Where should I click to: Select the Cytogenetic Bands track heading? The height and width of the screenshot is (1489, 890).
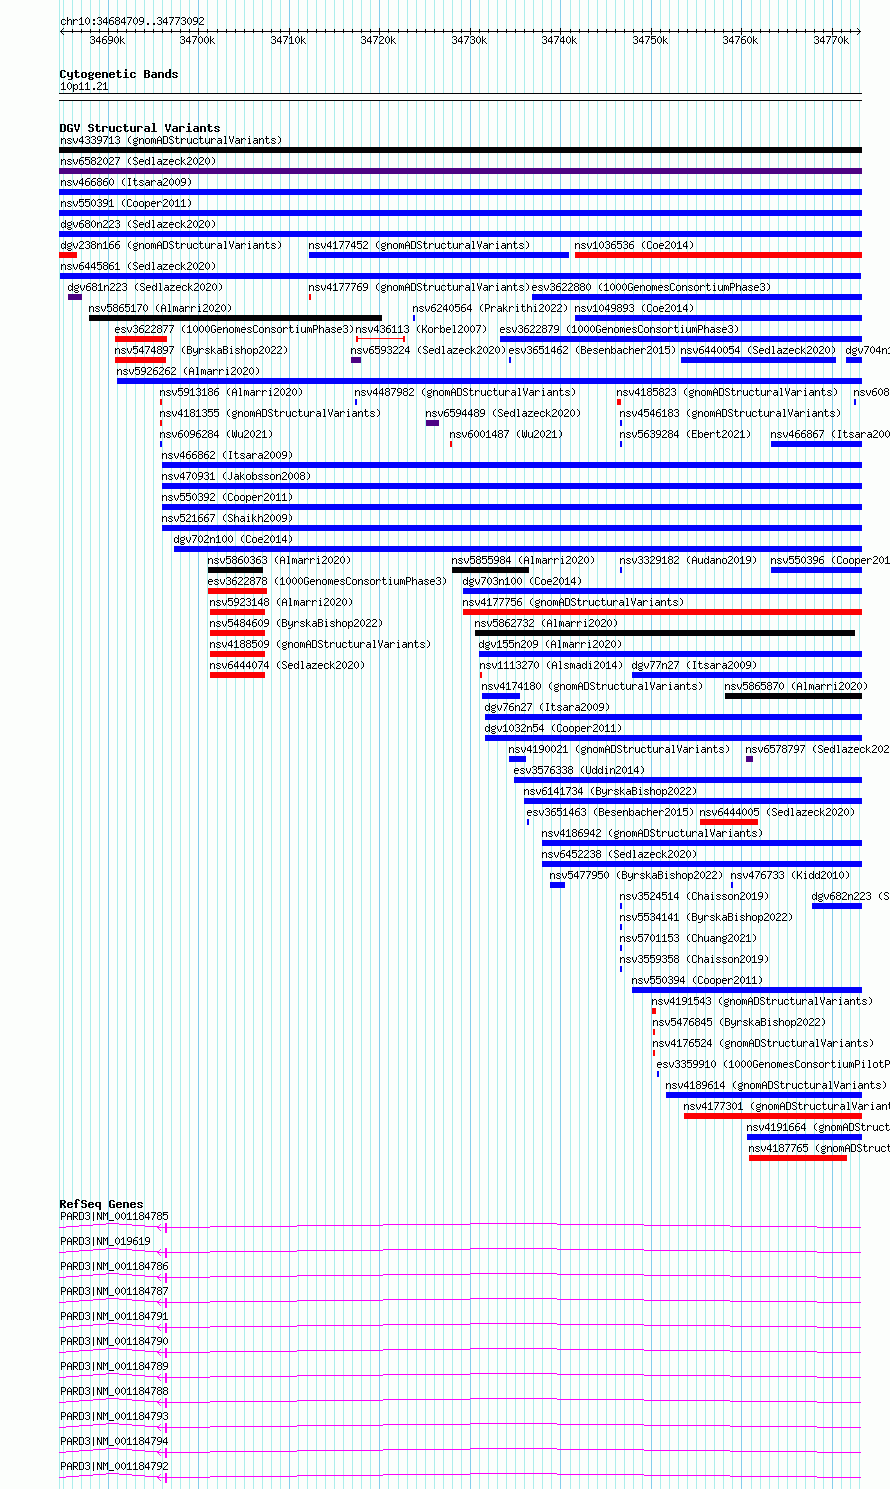click(119, 74)
